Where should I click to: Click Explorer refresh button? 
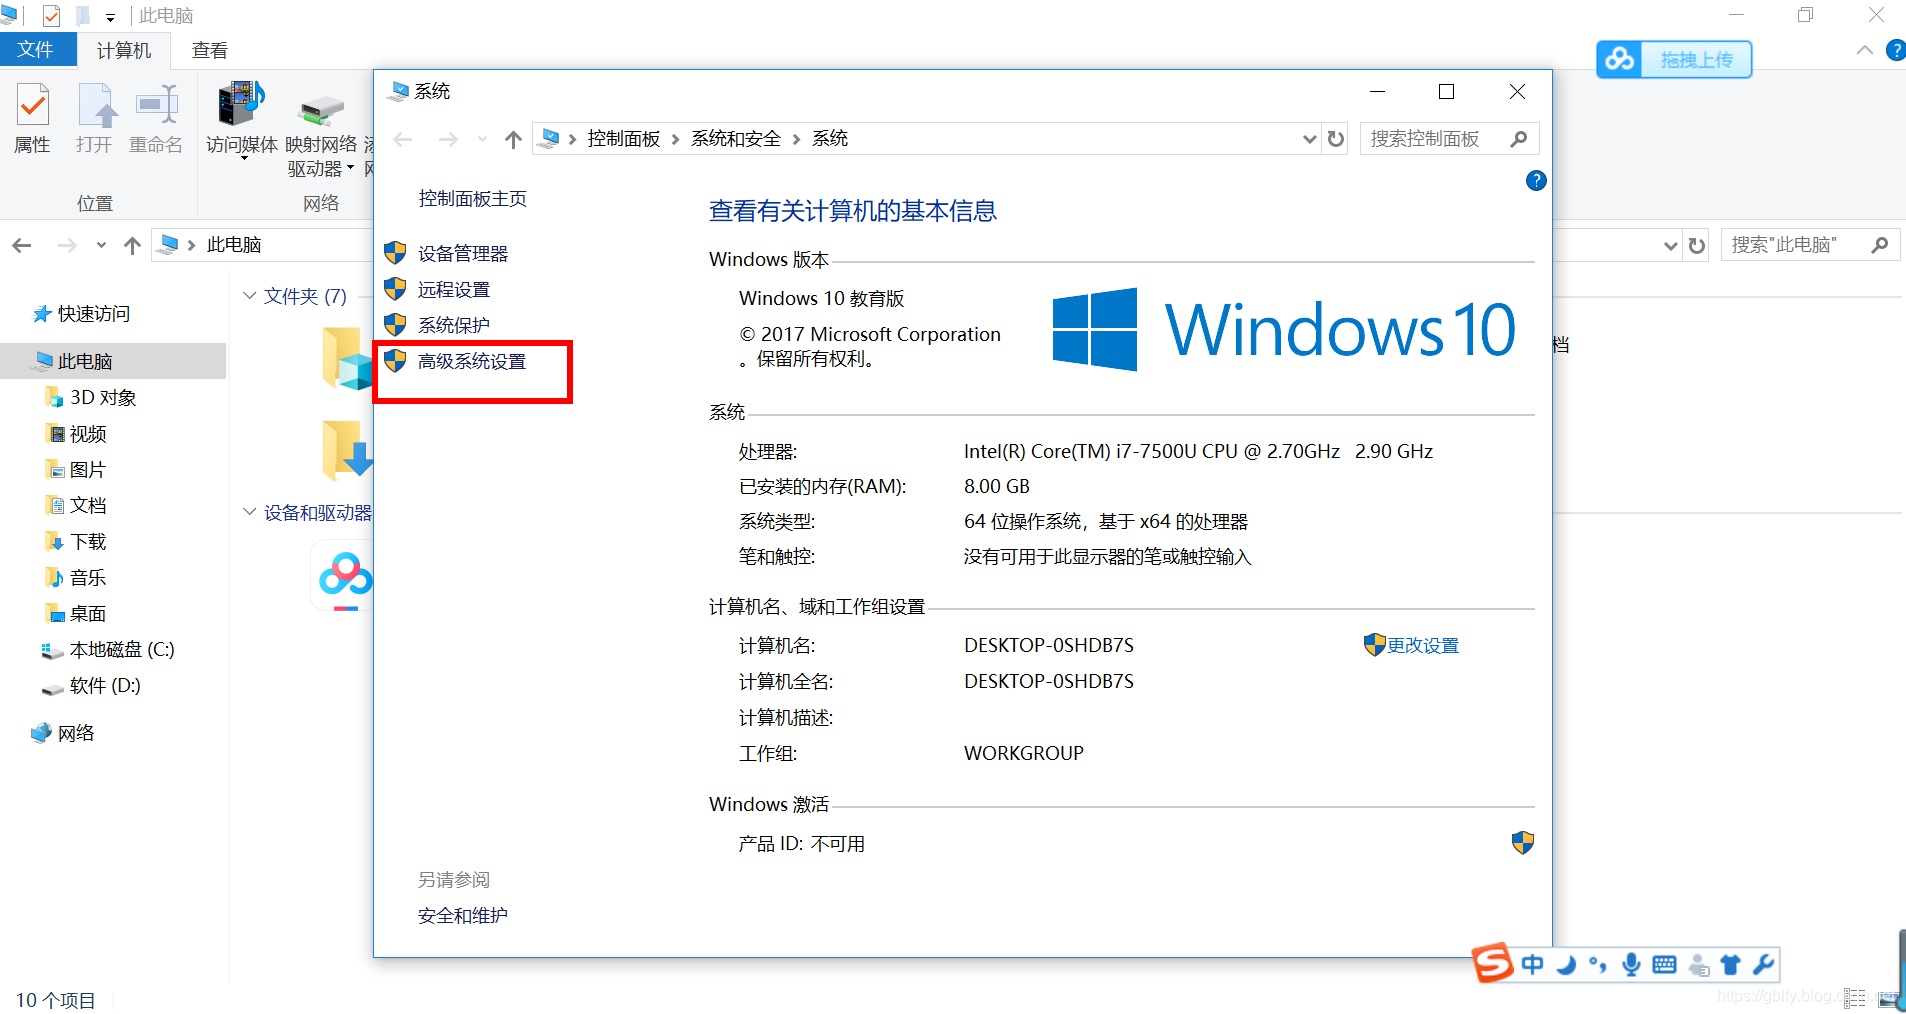[1697, 245]
